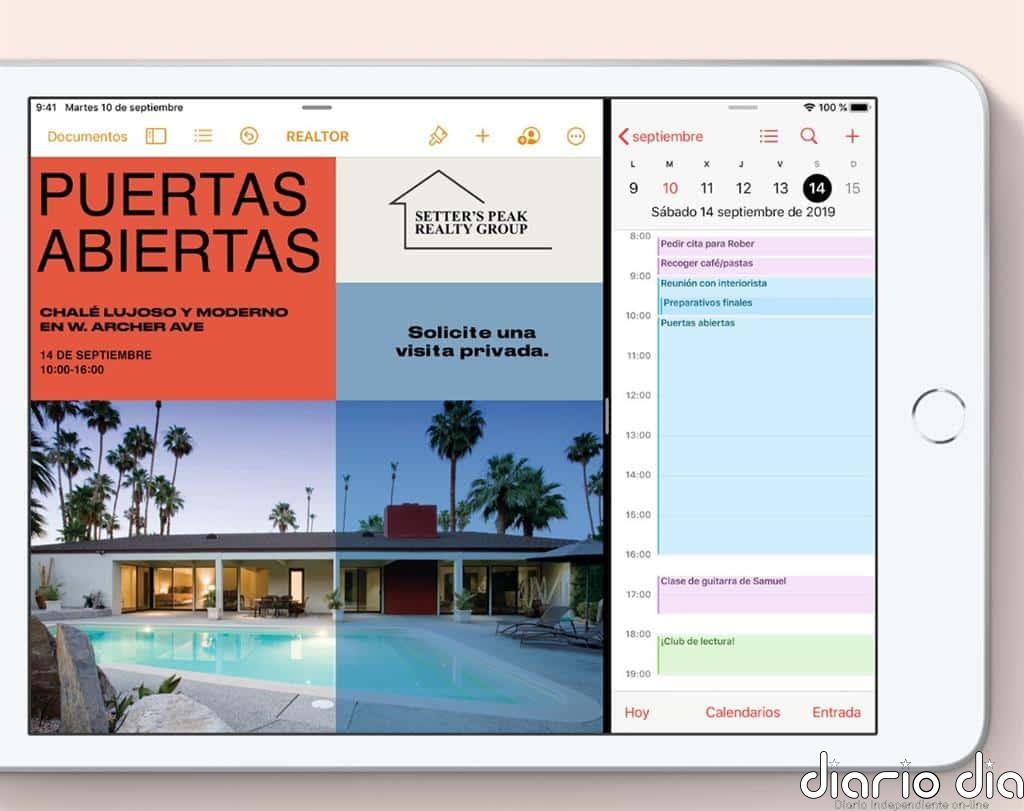Toggle the calendar list view icon
This screenshot has height=811, width=1024.
click(768, 136)
